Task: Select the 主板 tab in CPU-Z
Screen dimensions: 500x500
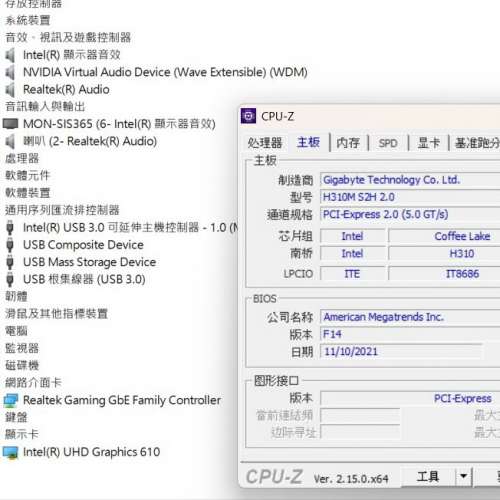Action: 308,142
